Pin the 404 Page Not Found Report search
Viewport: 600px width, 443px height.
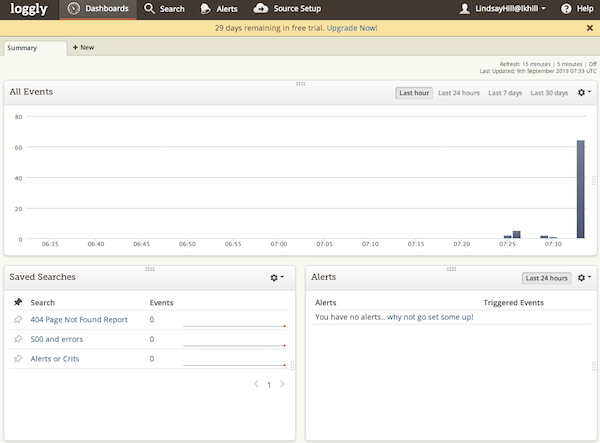tap(18, 319)
